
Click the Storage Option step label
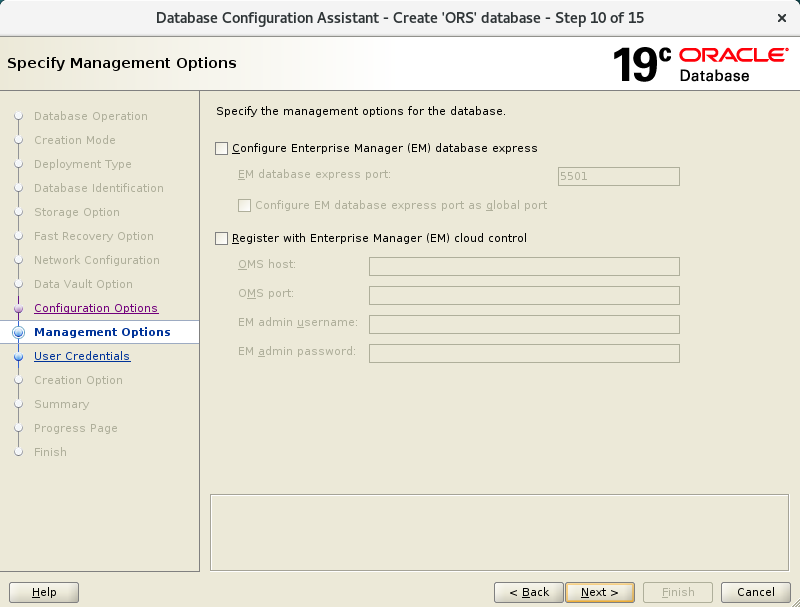pyautogui.click(x=77, y=212)
